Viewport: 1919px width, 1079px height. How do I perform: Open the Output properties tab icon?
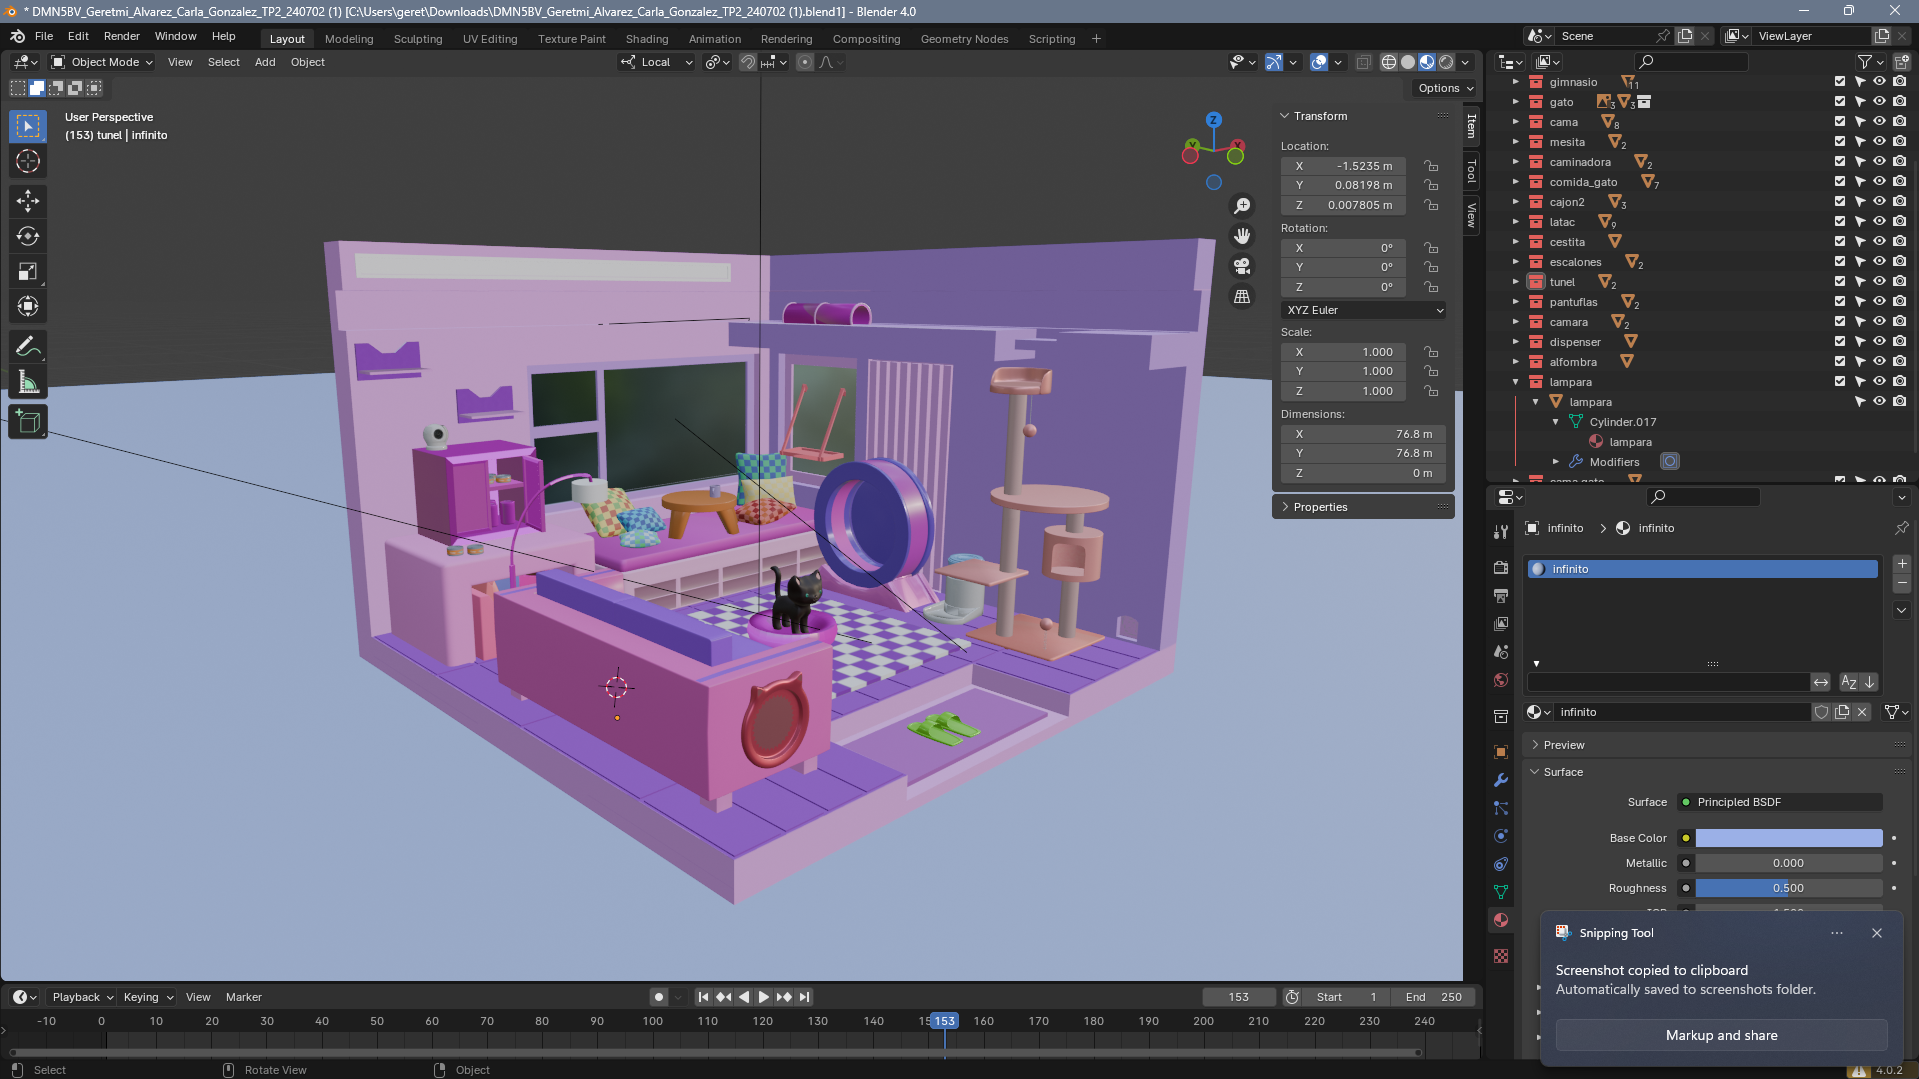tap(1501, 595)
